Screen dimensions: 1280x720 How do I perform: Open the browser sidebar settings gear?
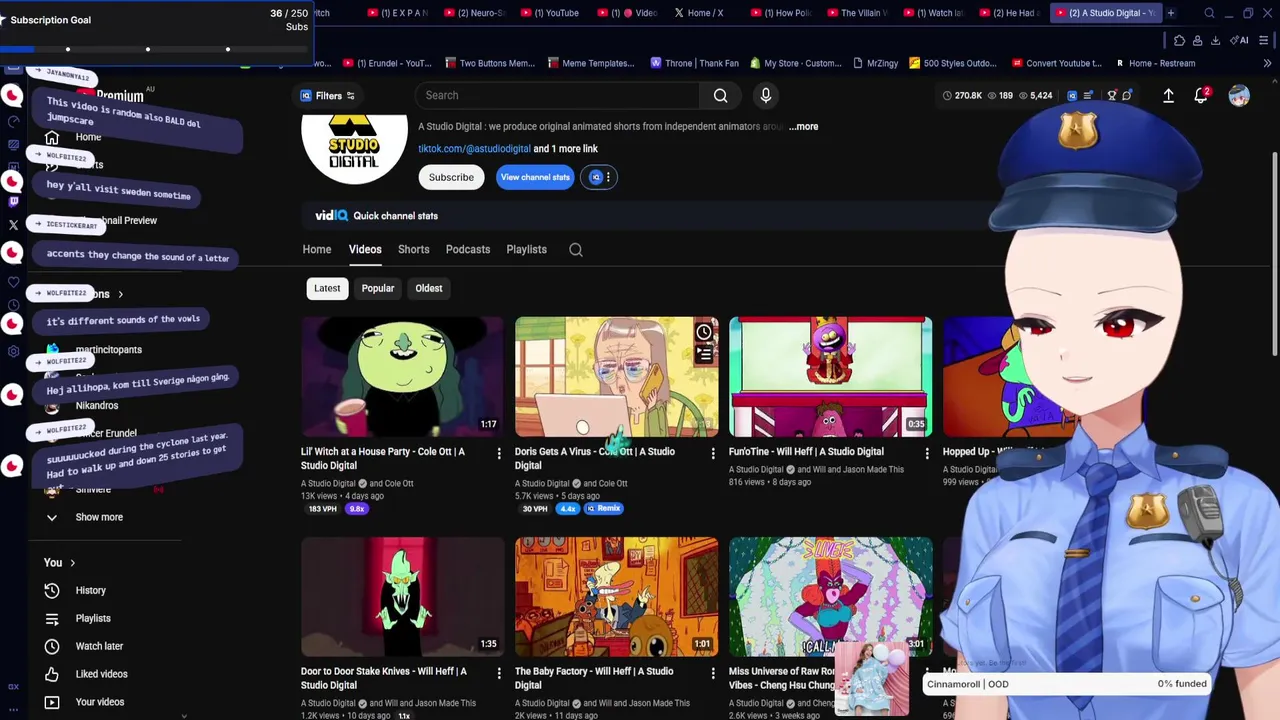pos(13,352)
